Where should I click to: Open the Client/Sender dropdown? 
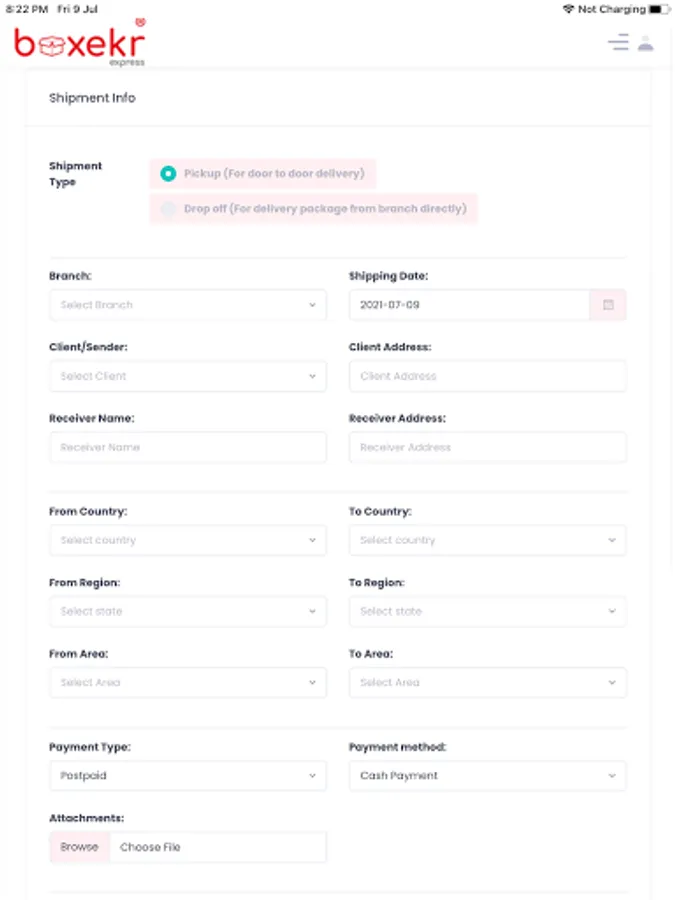187,376
